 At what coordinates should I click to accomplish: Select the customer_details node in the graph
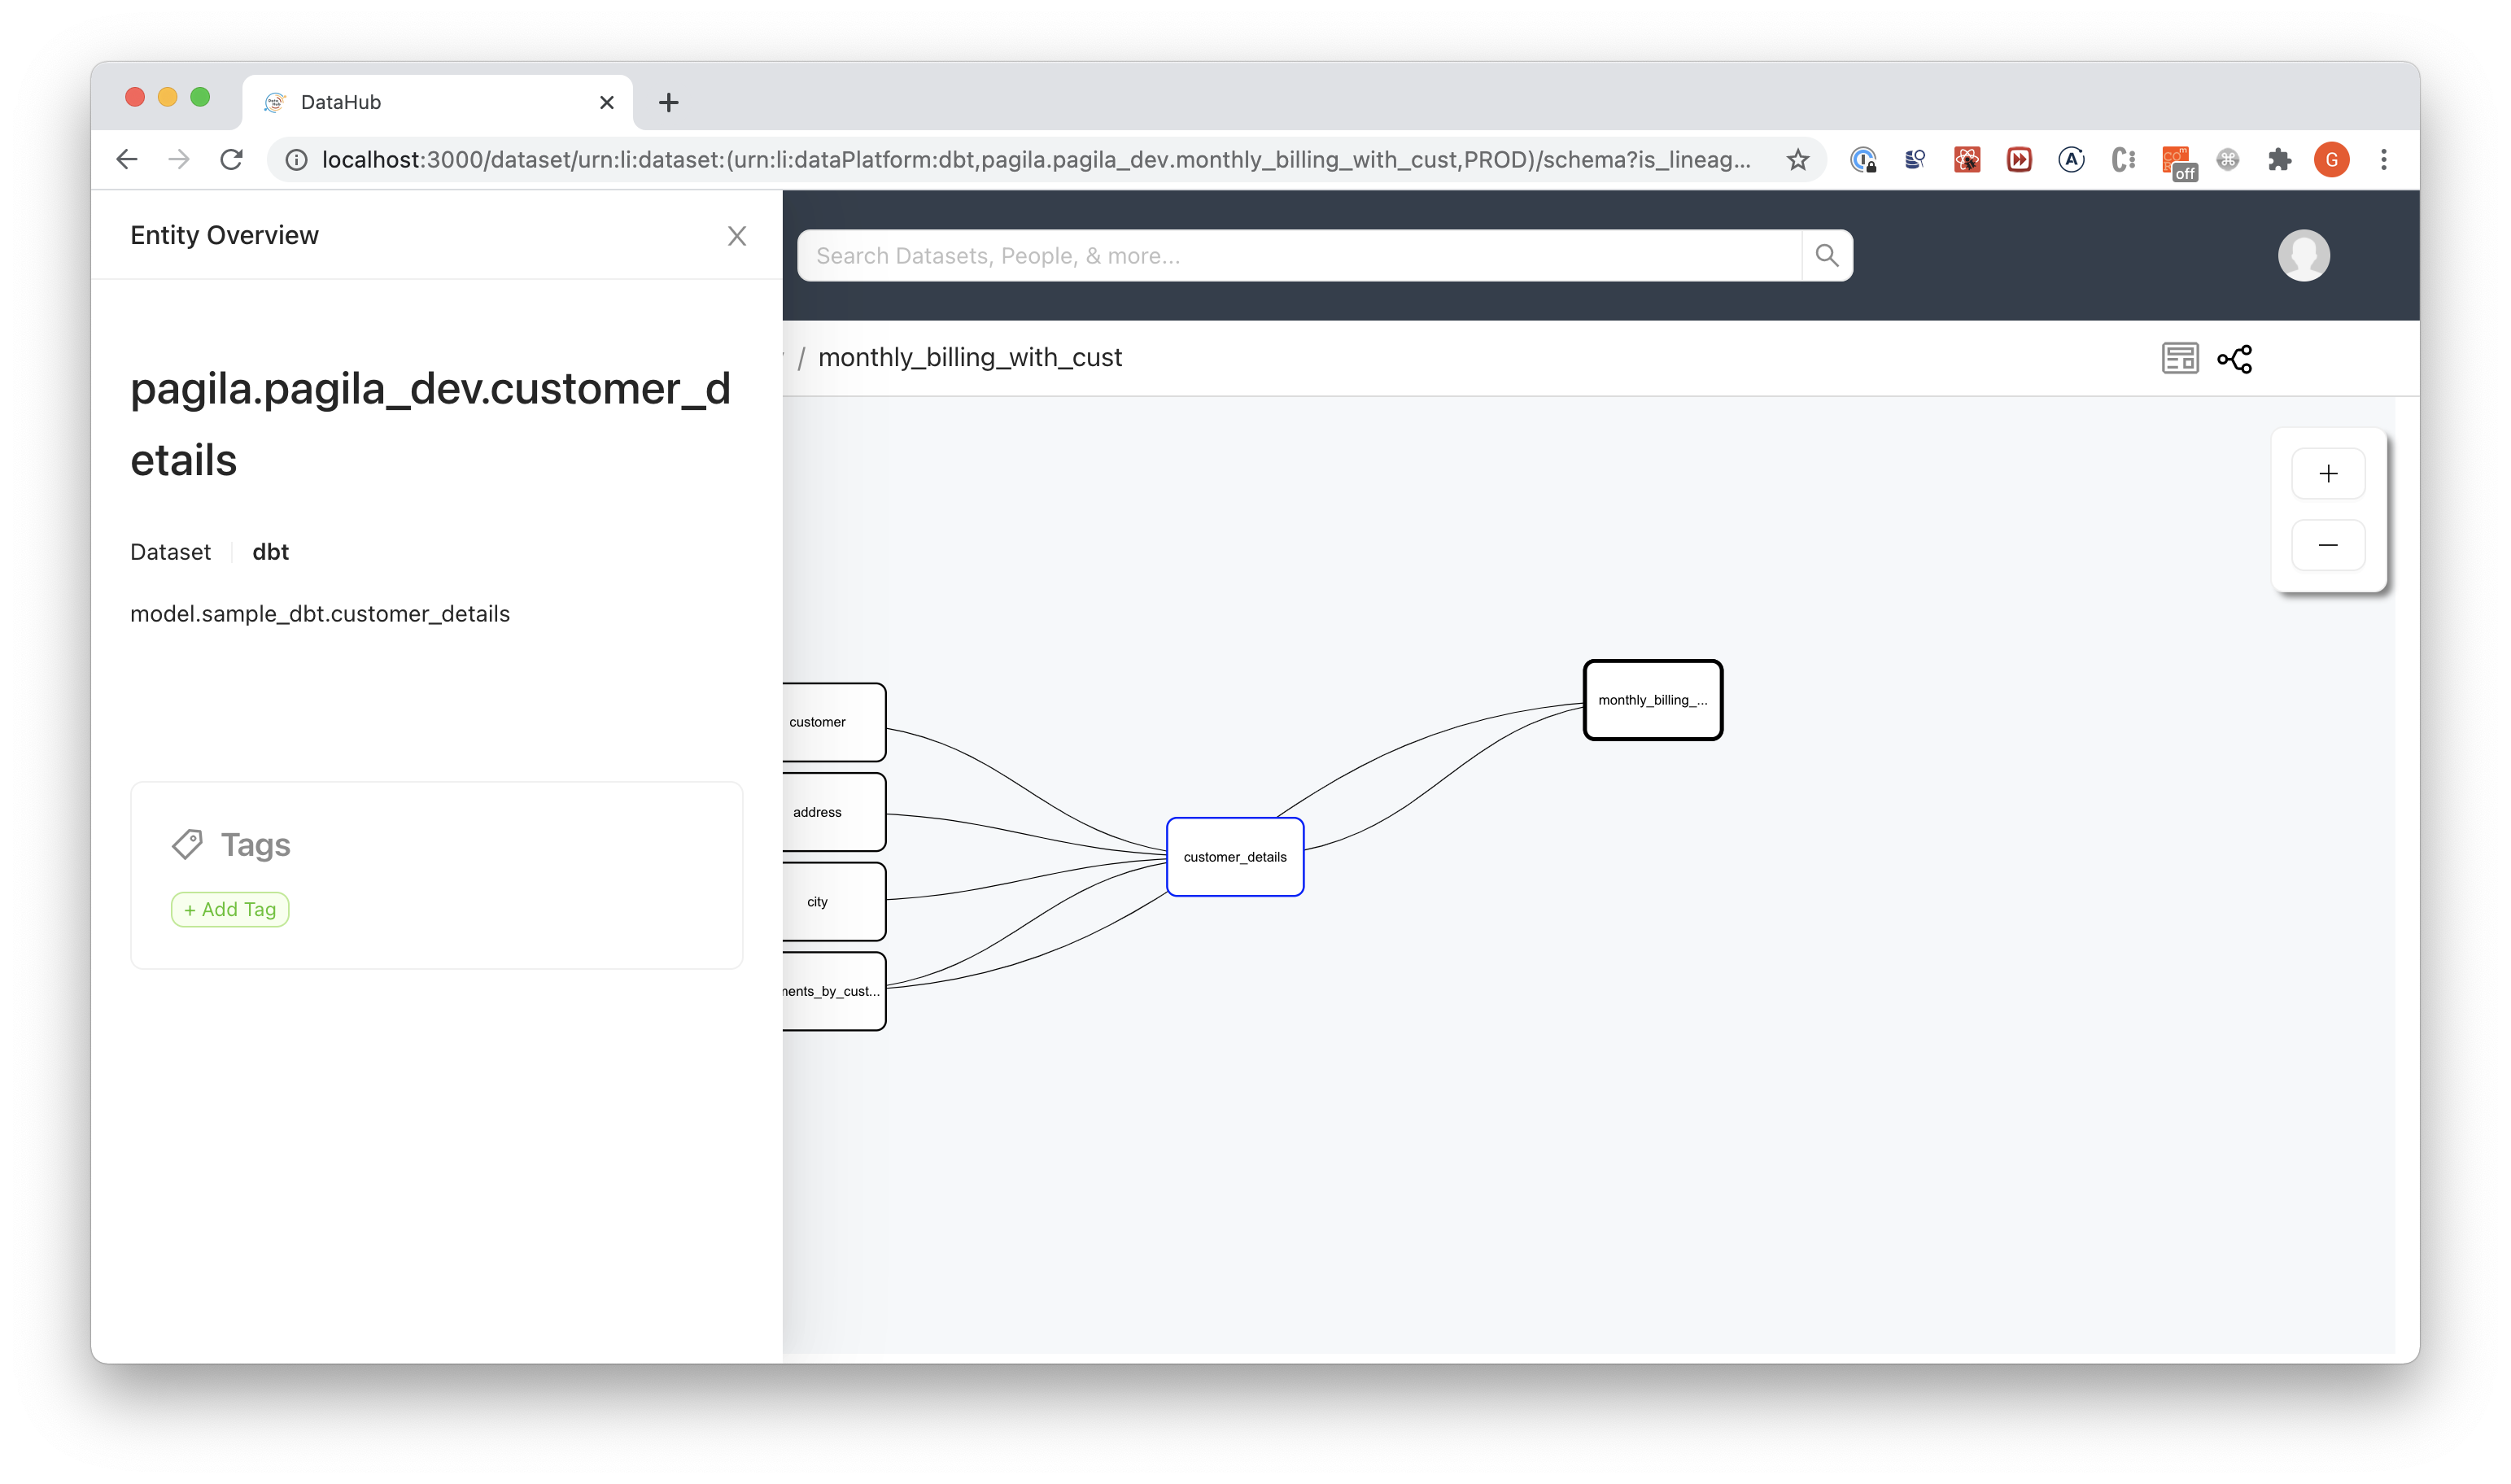[x=1234, y=857]
